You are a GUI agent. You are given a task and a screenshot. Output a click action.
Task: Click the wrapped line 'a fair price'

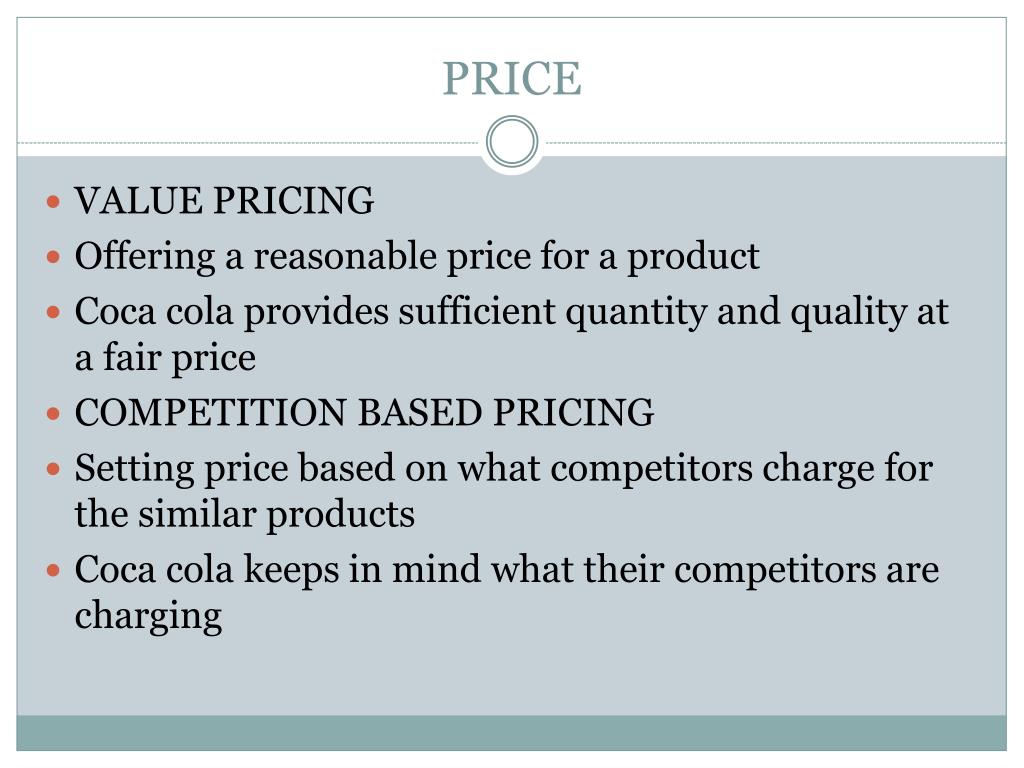pos(165,359)
